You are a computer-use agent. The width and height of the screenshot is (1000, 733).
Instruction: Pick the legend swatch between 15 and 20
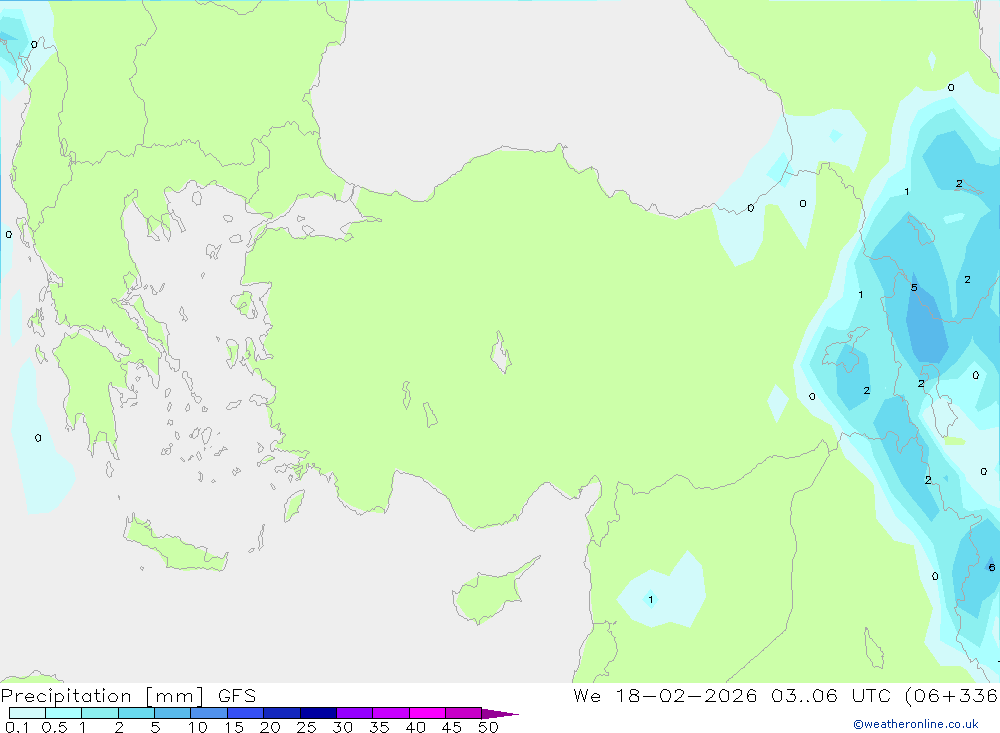[x=246, y=713]
